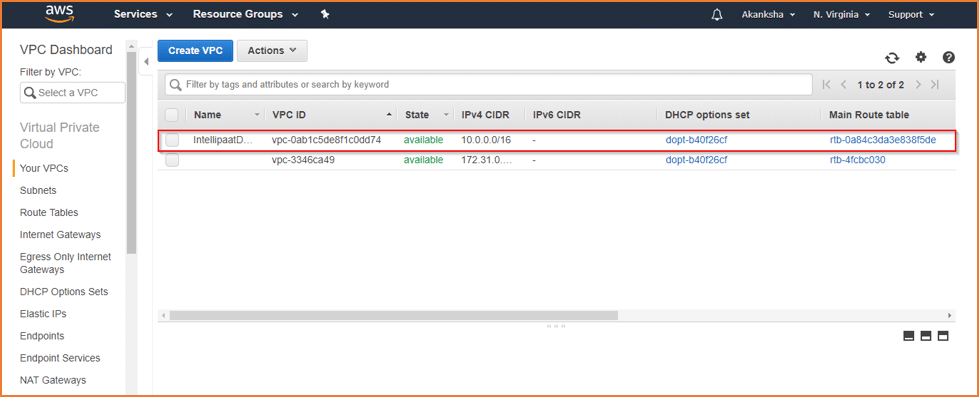Open route table rtb-0a84c3da3e838f5de link
This screenshot has width=979, height=397.
[883, 140]
